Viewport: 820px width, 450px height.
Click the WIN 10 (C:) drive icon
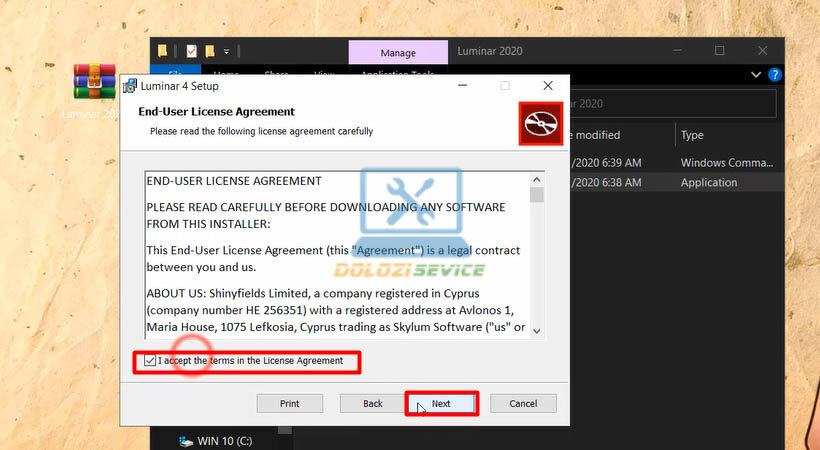point(184,440)
